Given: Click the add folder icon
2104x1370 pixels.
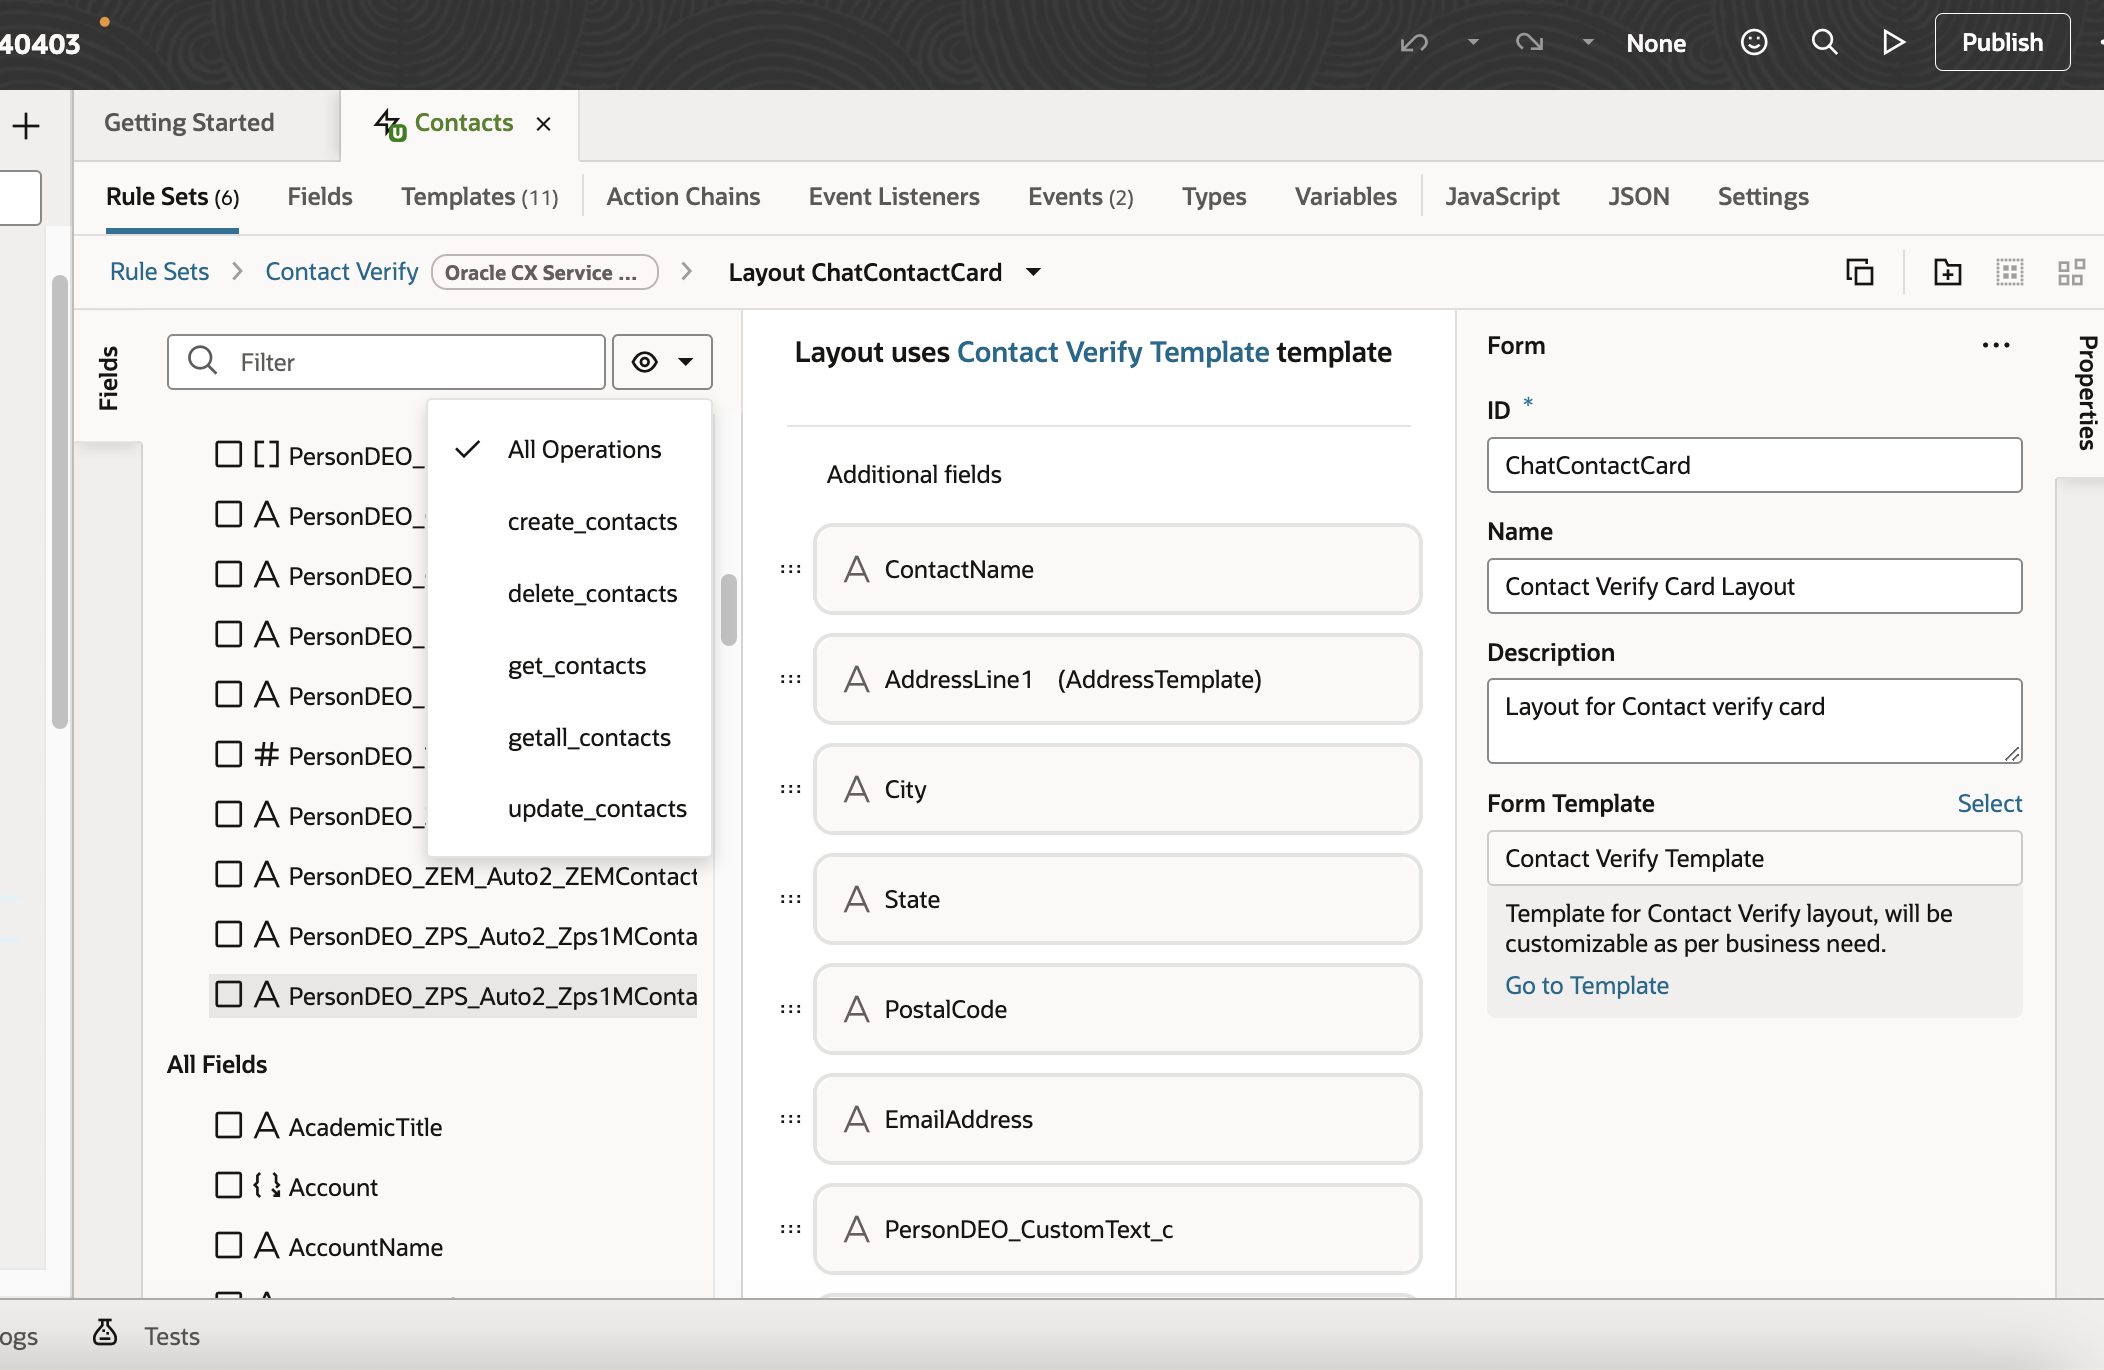Looking at the screenshot, I should click(x=1947, y=272).
